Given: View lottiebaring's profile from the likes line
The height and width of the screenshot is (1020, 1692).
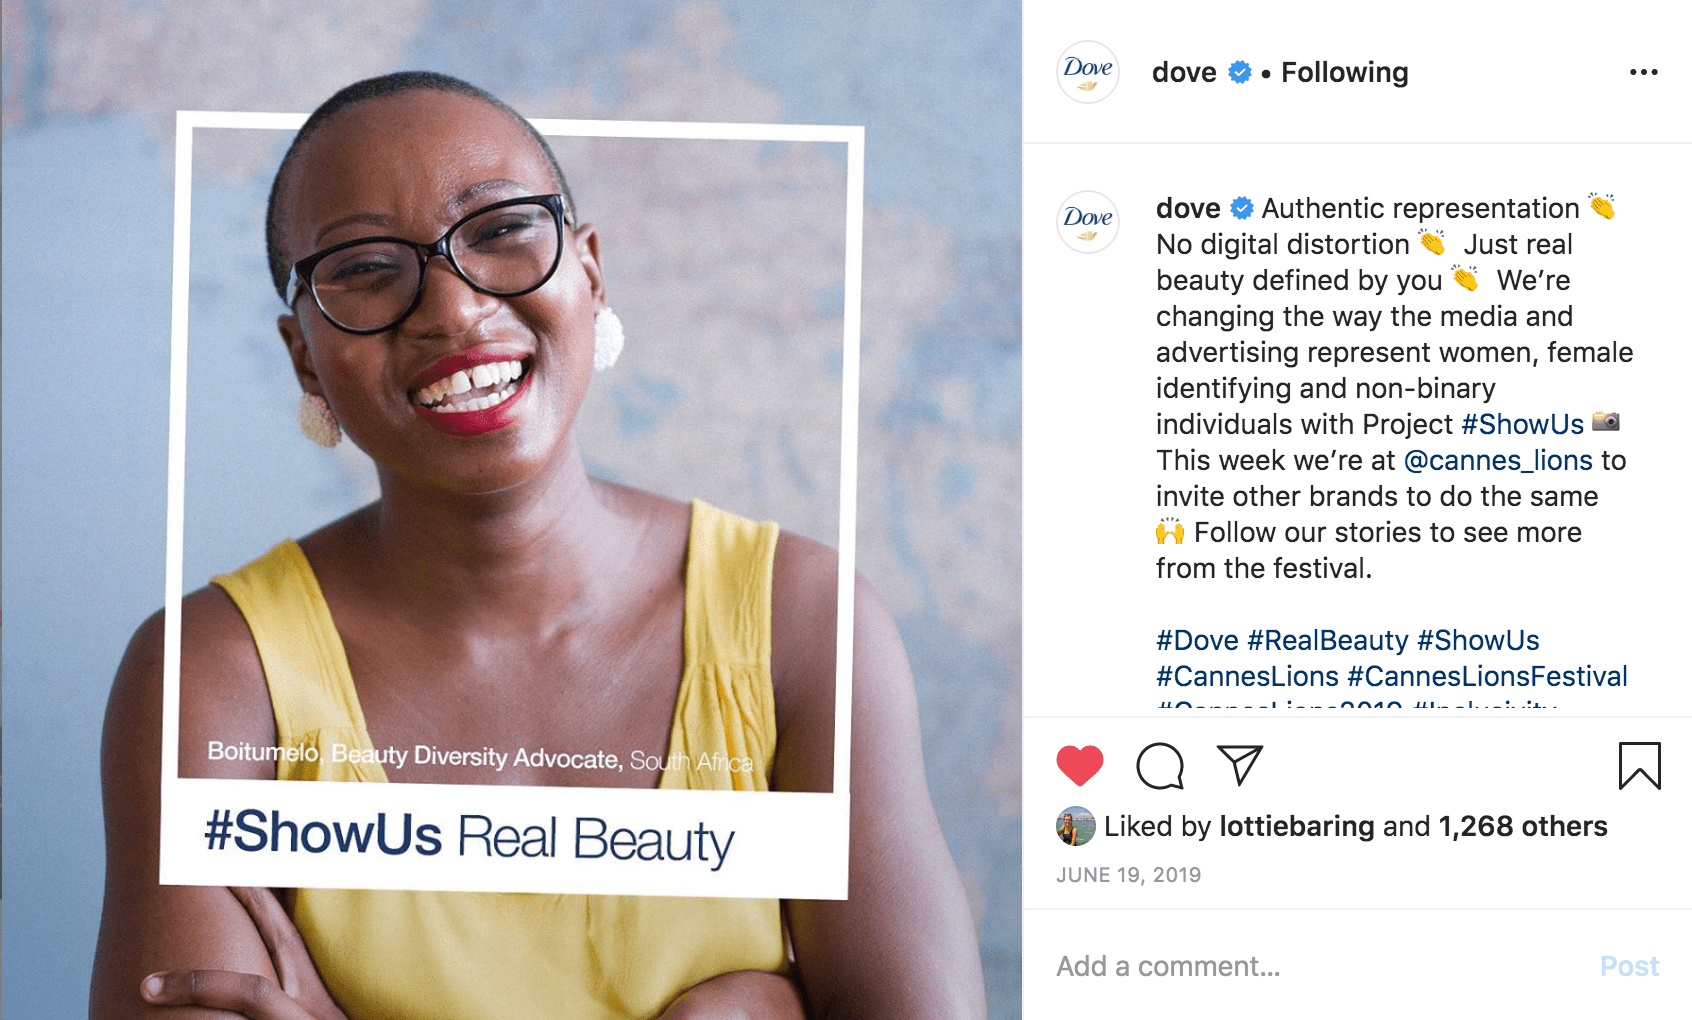Looking at the screenshot, I should point(1297,826).
